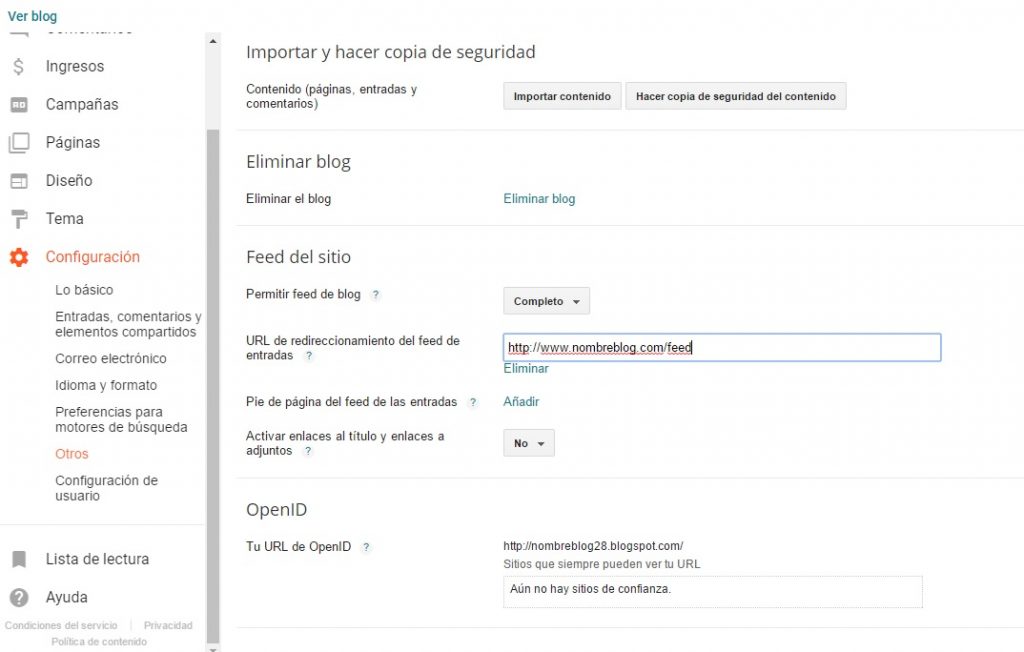Screen dimensions: 1024x652
Task: Click help icon beside Tu URL de OpenID
Action: point(366,547)
